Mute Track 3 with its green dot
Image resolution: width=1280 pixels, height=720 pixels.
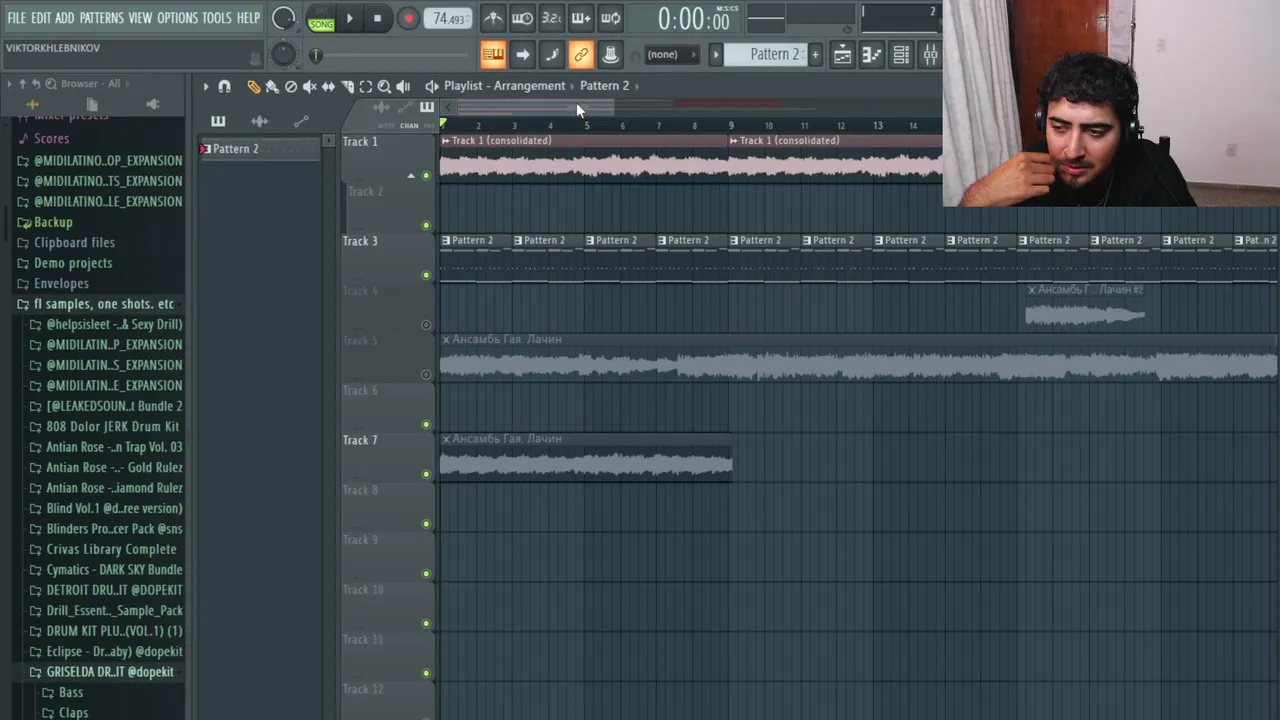tap(426, 275)
